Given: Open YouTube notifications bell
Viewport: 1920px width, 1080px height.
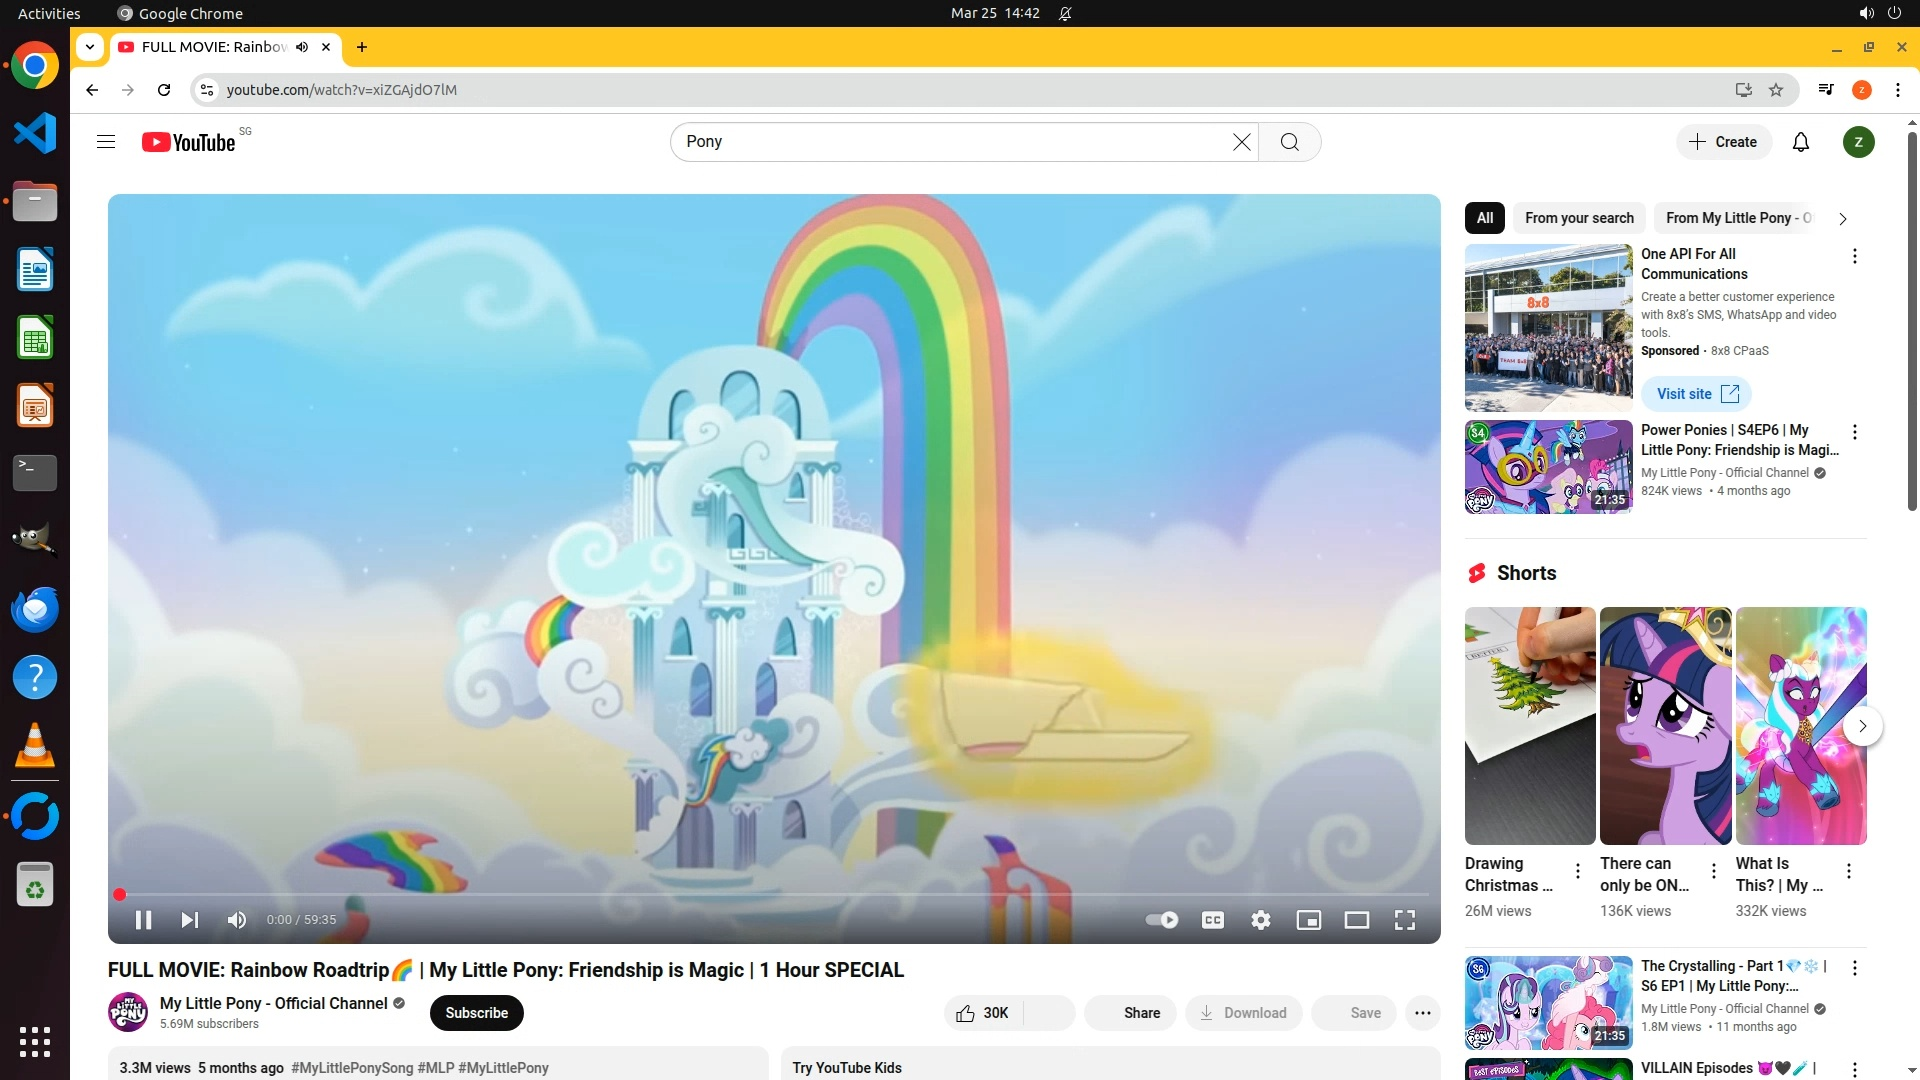Looking at the screenshot, I should (1800, 142).
